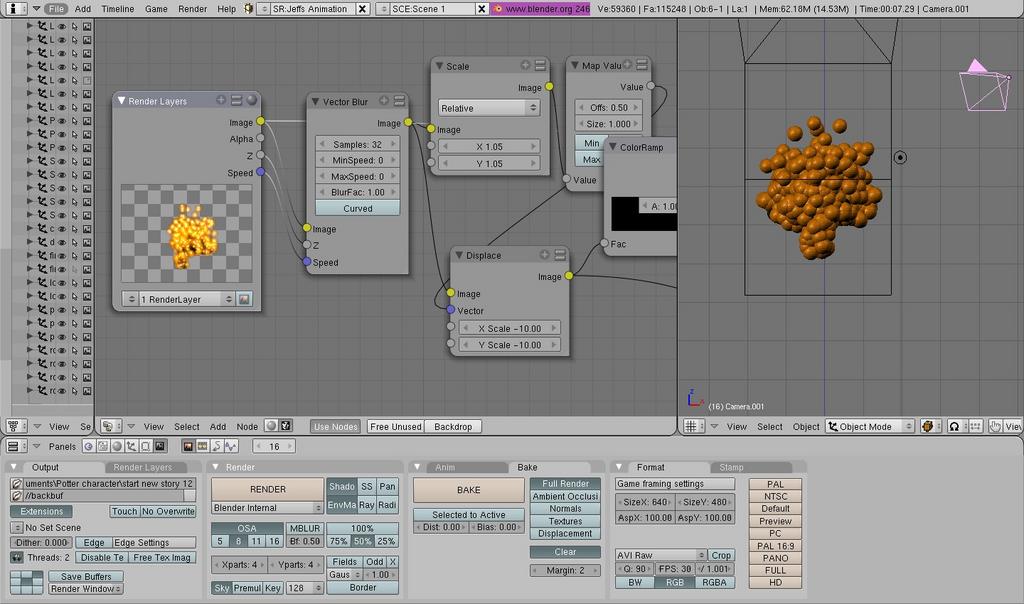The height and width of the screenshot is (604, 1024).
Task: Open the Object Mode dropdown
Action: [x=870, y=426]
